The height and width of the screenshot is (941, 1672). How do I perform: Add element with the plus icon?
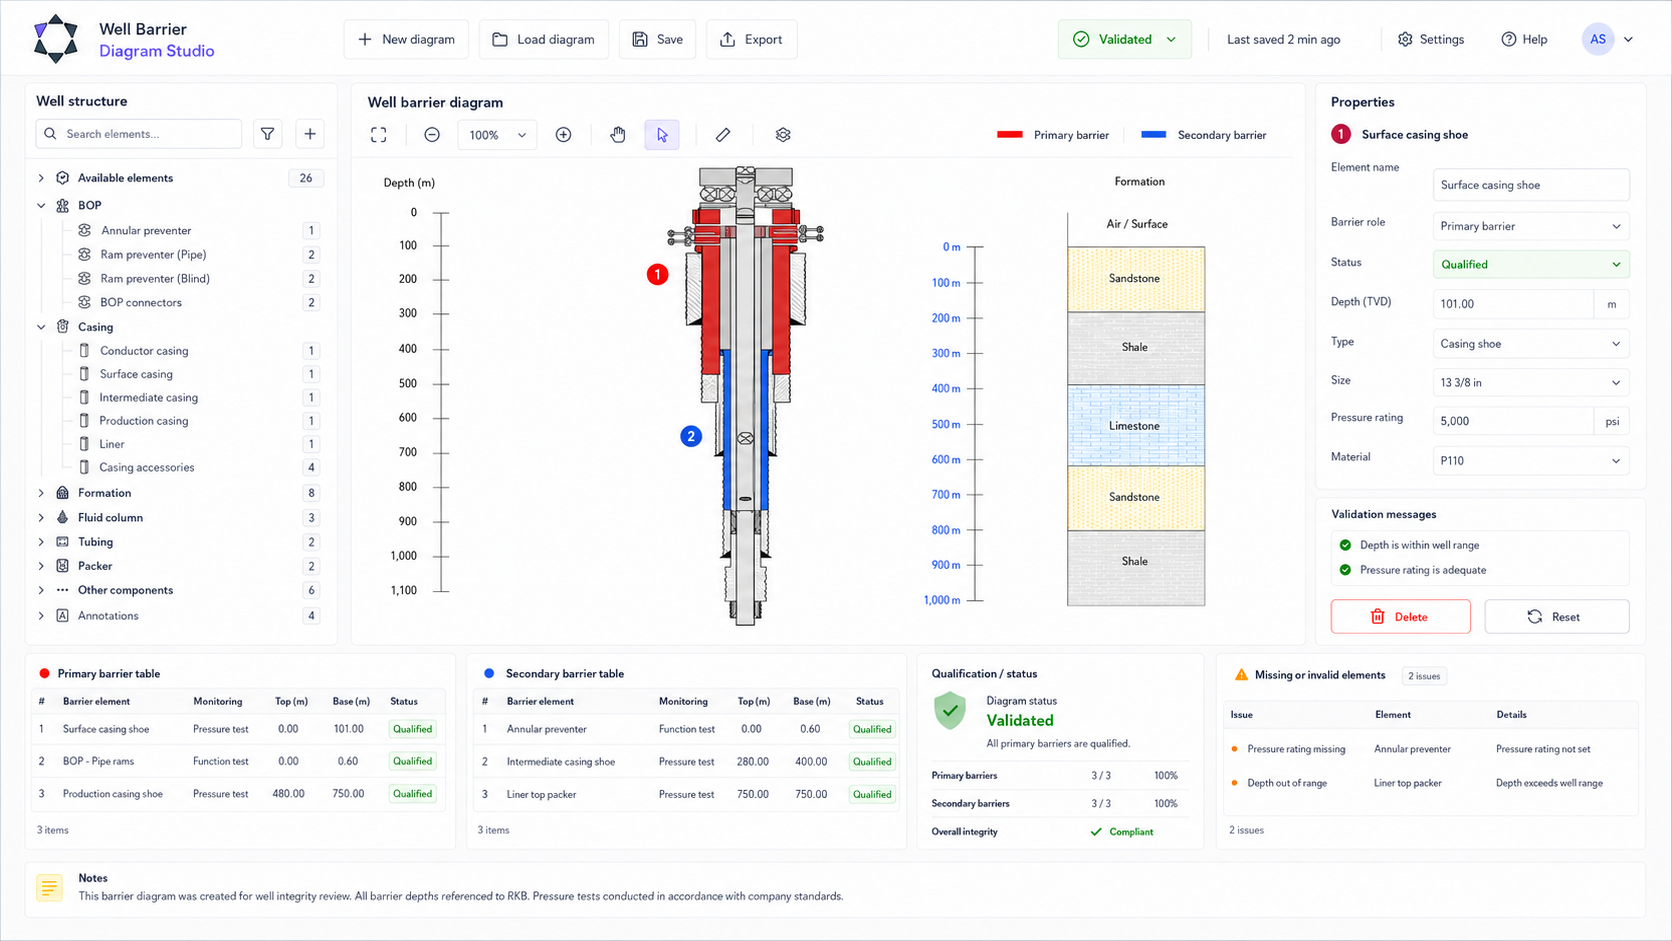point(310,134)
